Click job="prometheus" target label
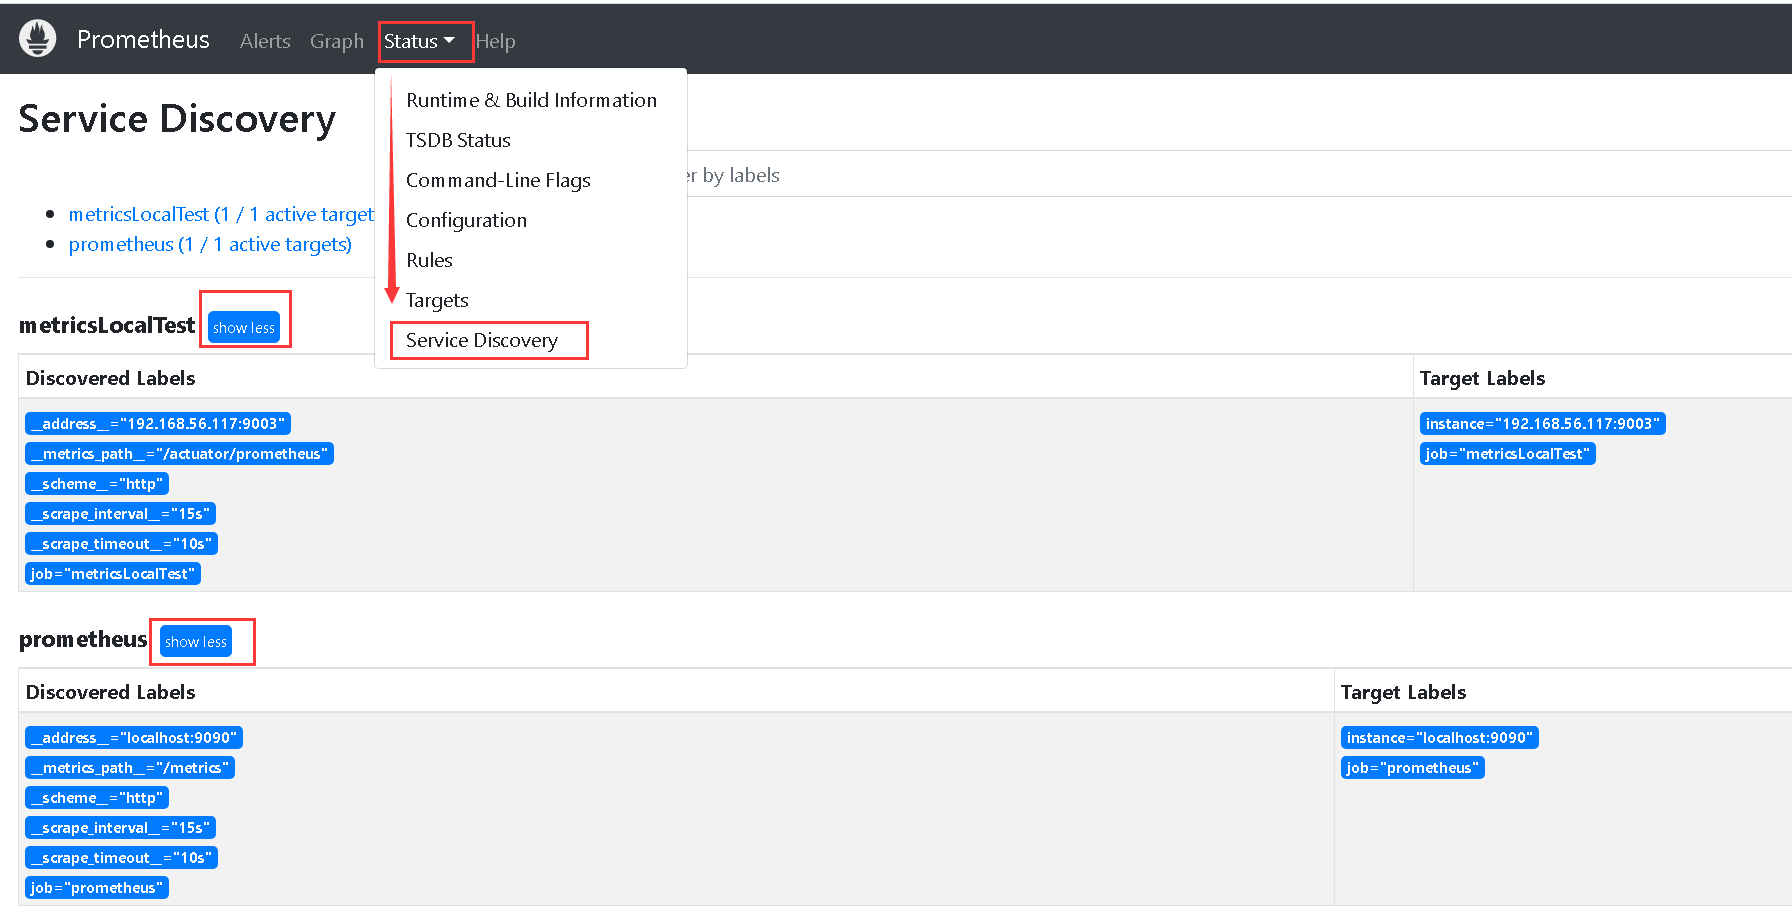This screenshot has height=907, width=1792. point(1412,768)
